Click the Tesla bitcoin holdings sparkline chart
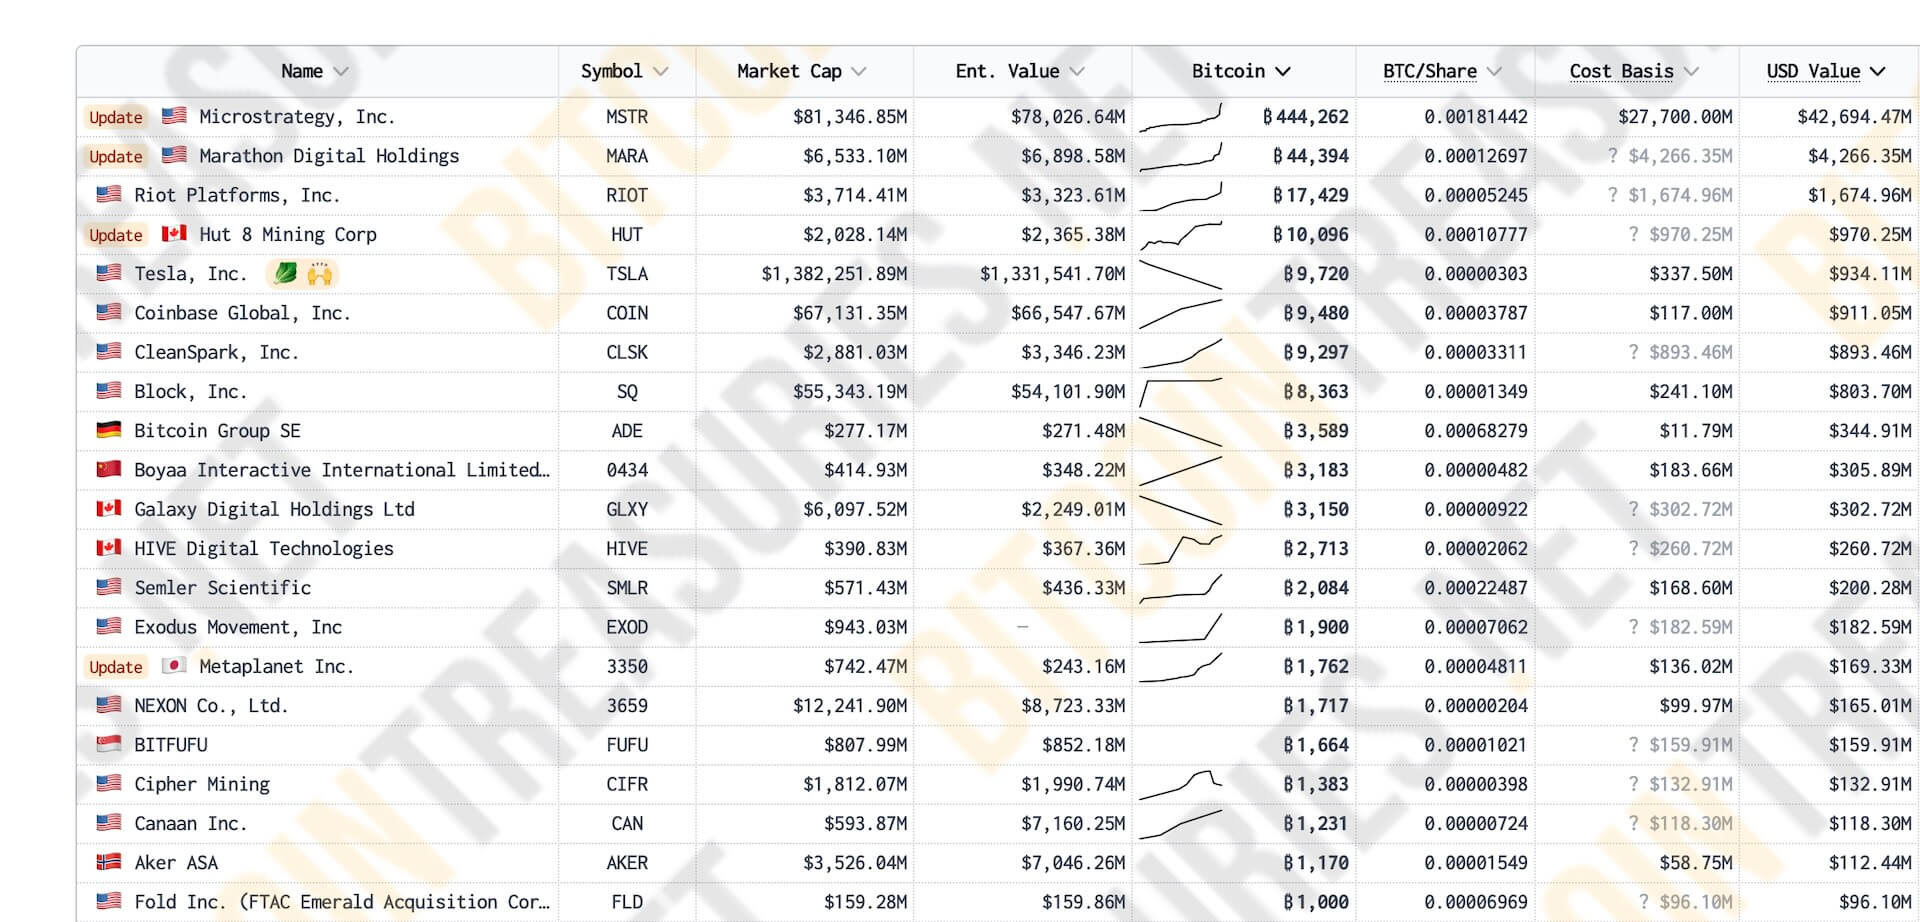Image resolution: width=1920 pixels, height=922 pixels. pyautogui.click(x=1181, y=274)
